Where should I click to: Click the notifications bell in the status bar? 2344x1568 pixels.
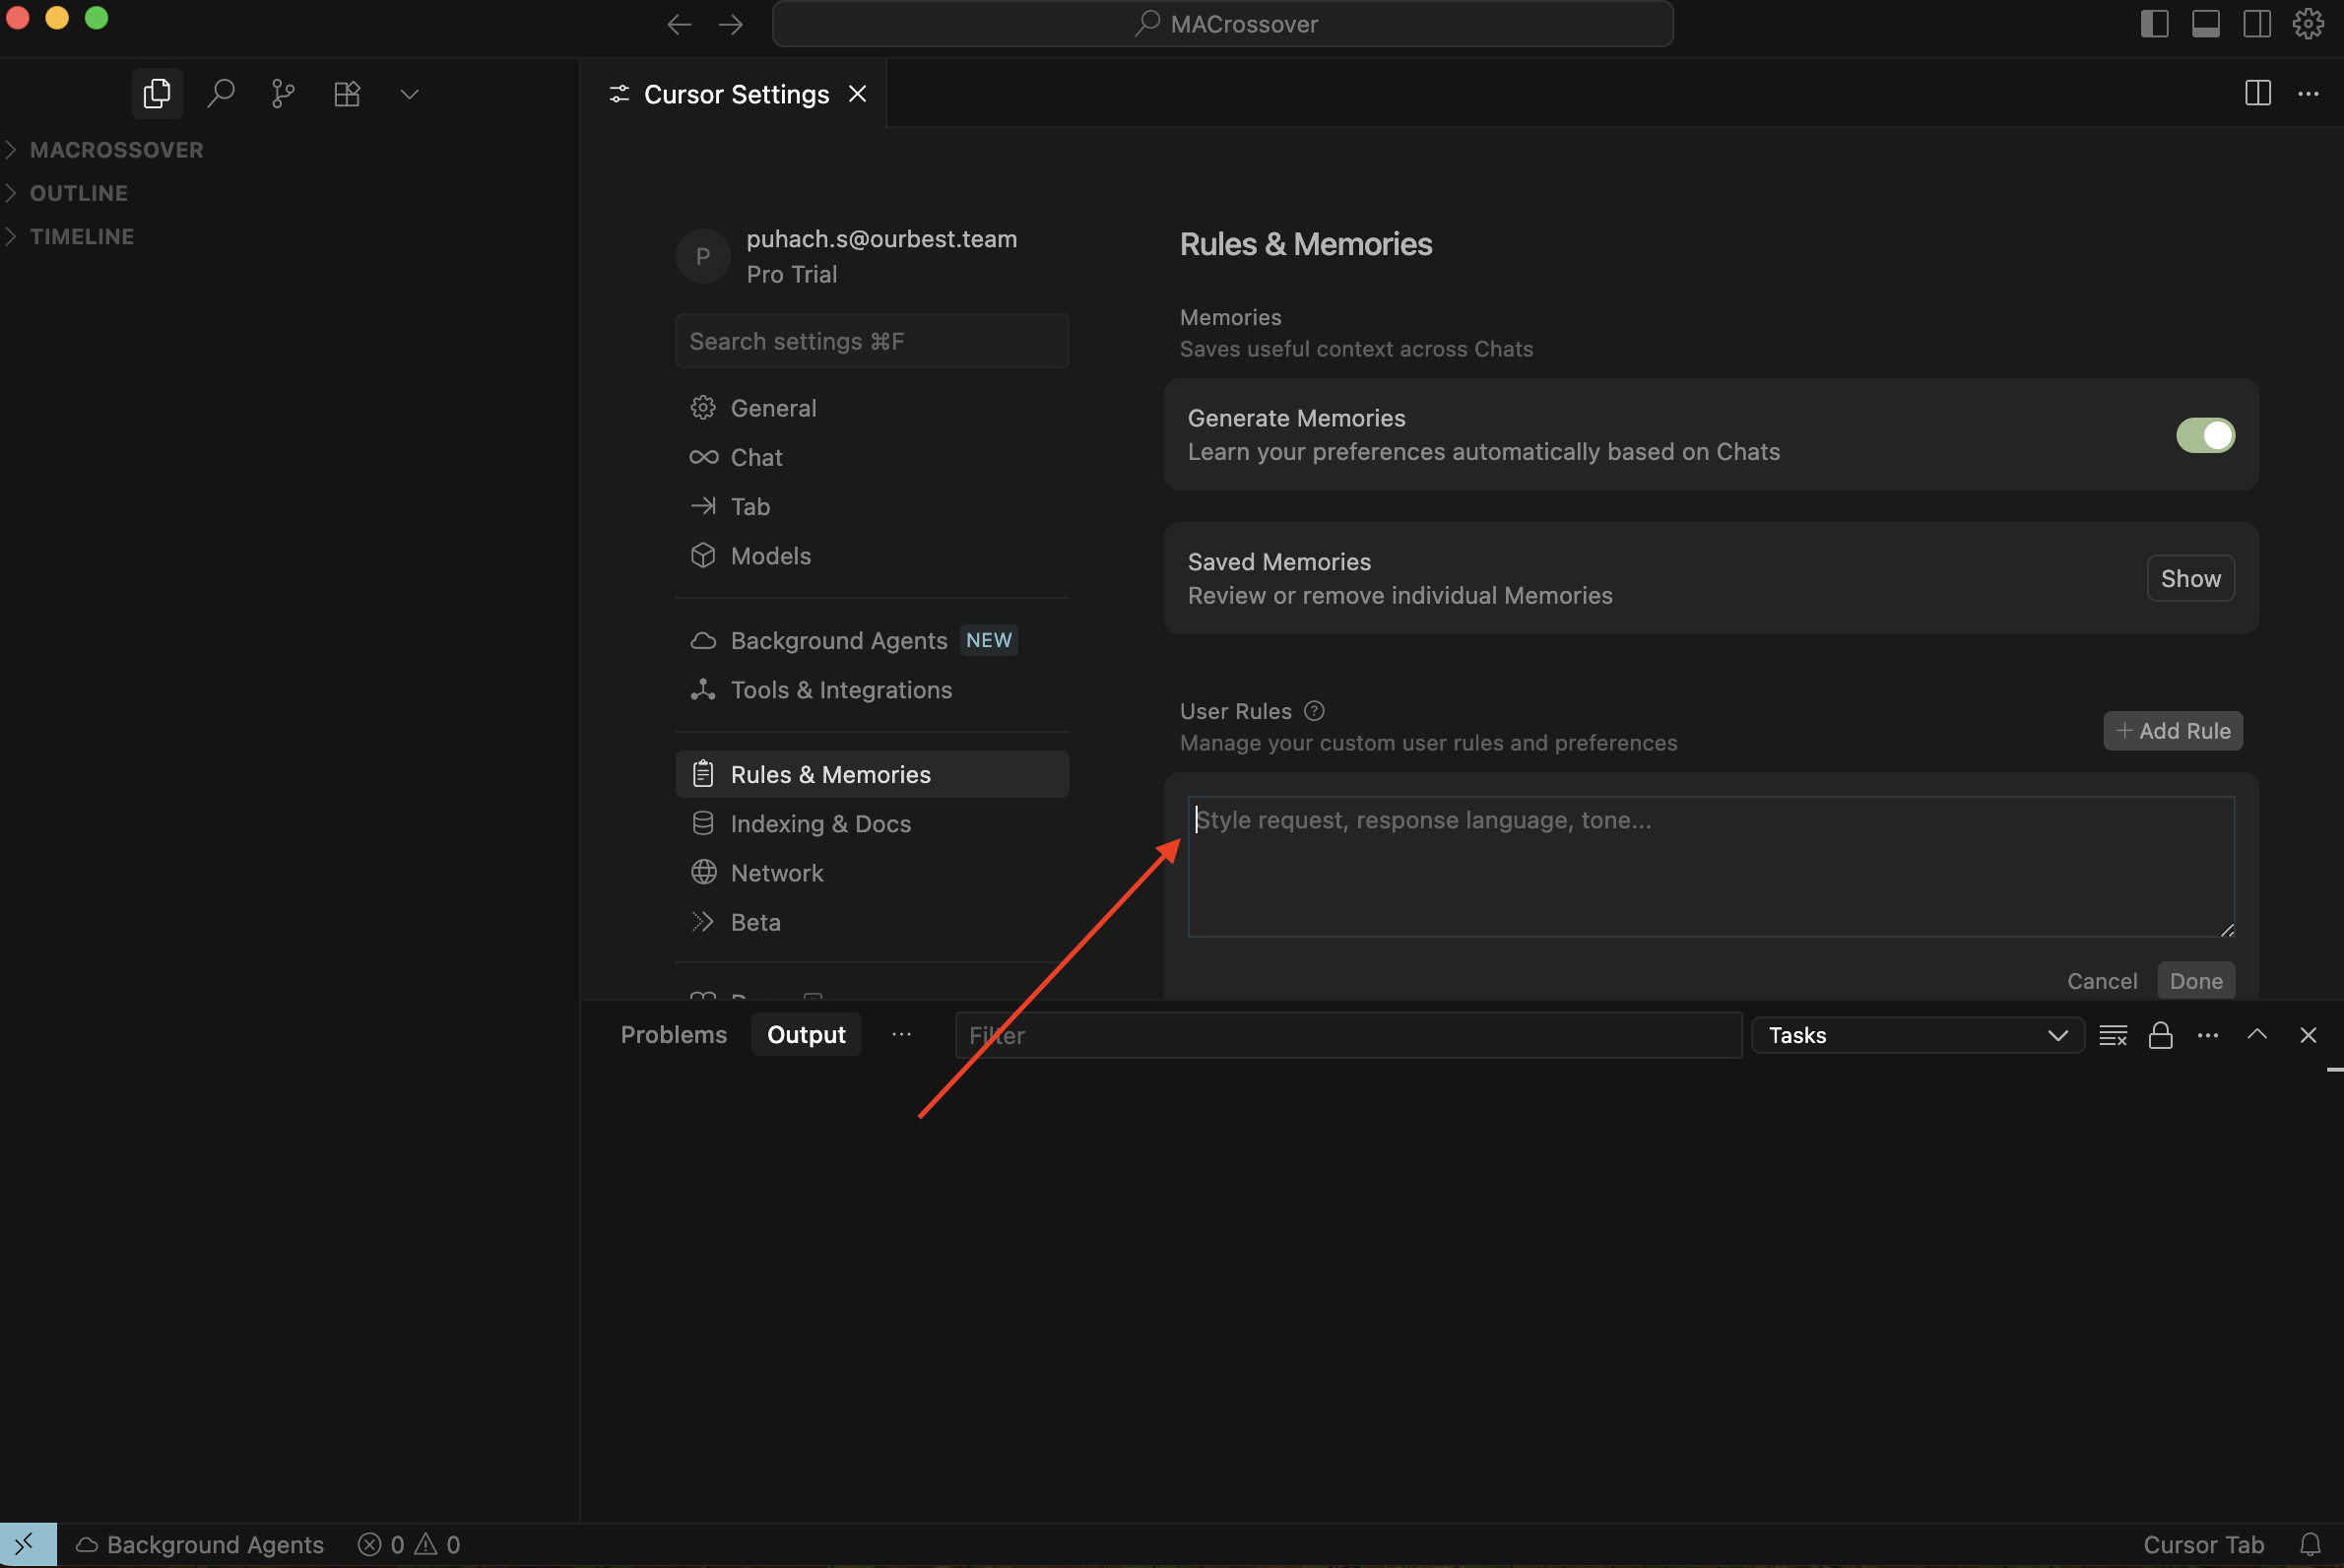click(2309, 1544)
